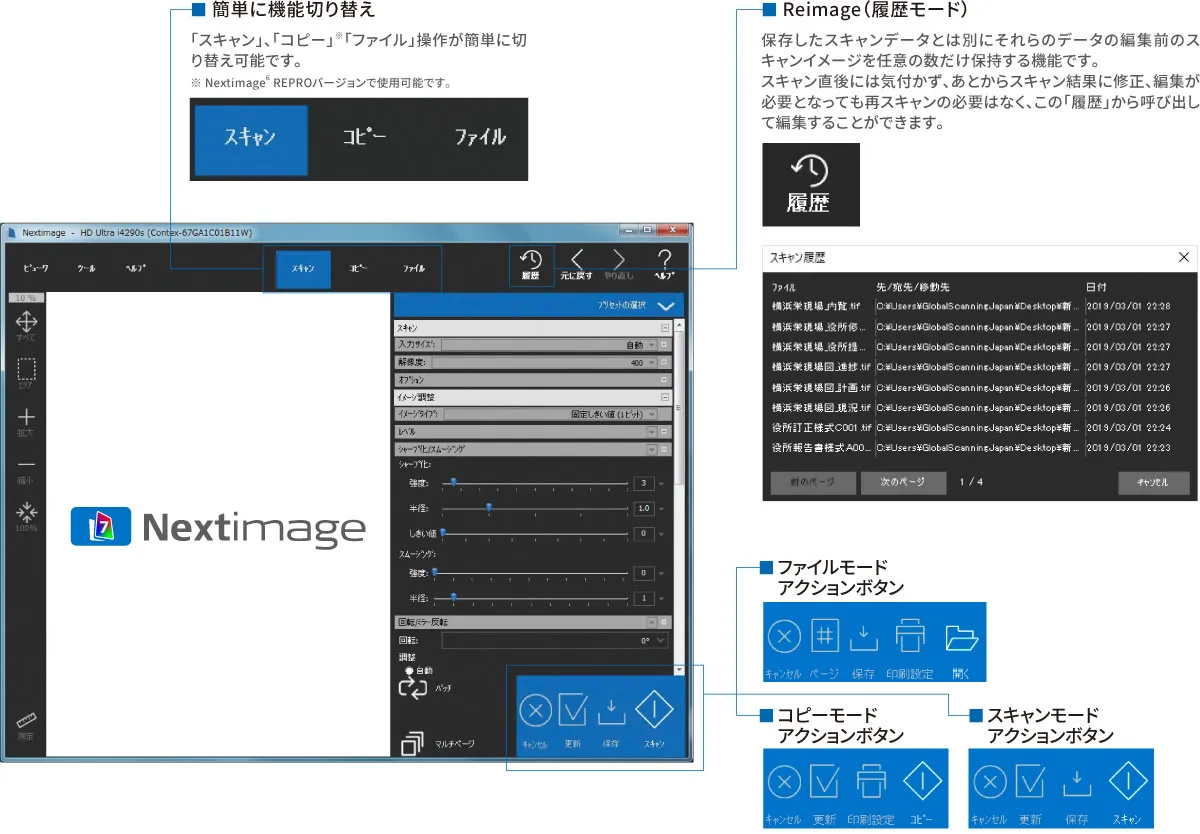Adjust the シャープ化 強度 slider

coord(455,483)
